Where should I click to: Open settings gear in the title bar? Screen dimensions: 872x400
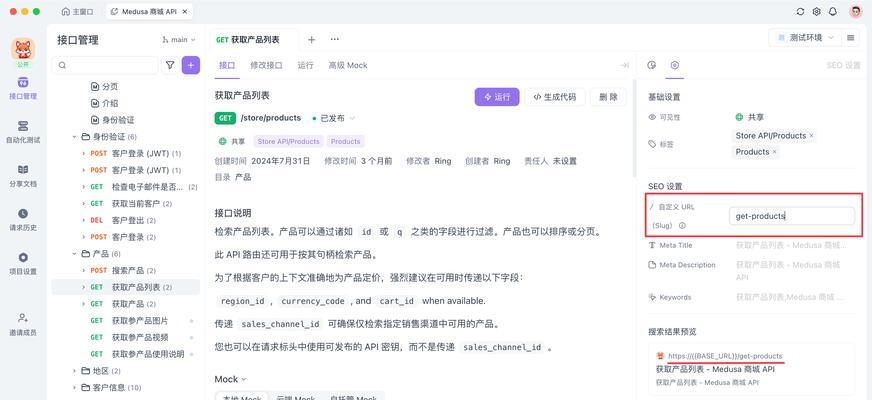point(816,11)
